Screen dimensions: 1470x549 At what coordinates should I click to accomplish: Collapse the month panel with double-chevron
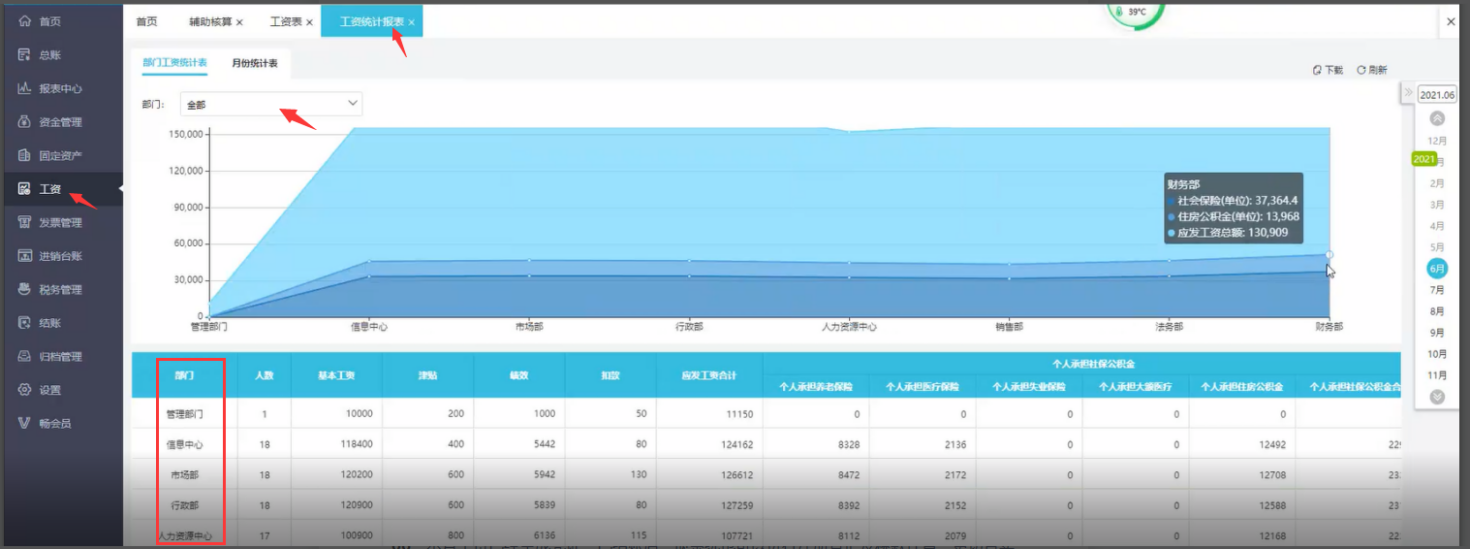[x=1408, y=93]
